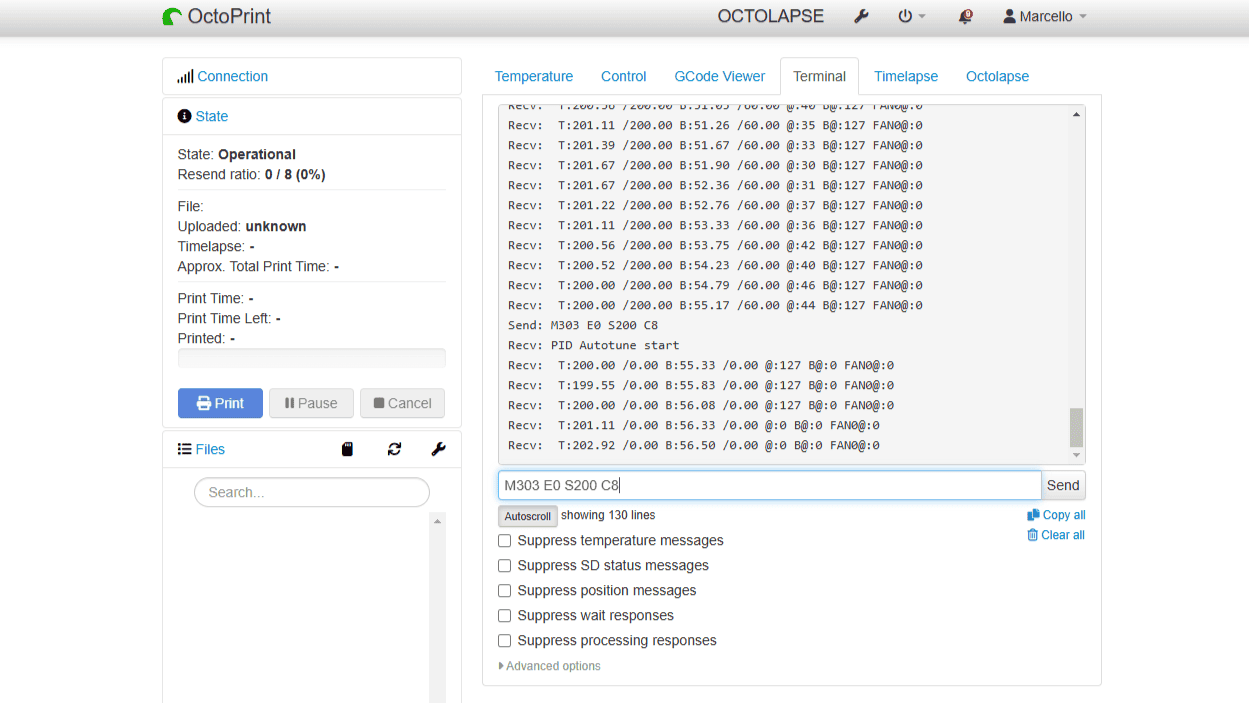Open file list options wrench icon
1249x703 pixels.
point(438,450)
